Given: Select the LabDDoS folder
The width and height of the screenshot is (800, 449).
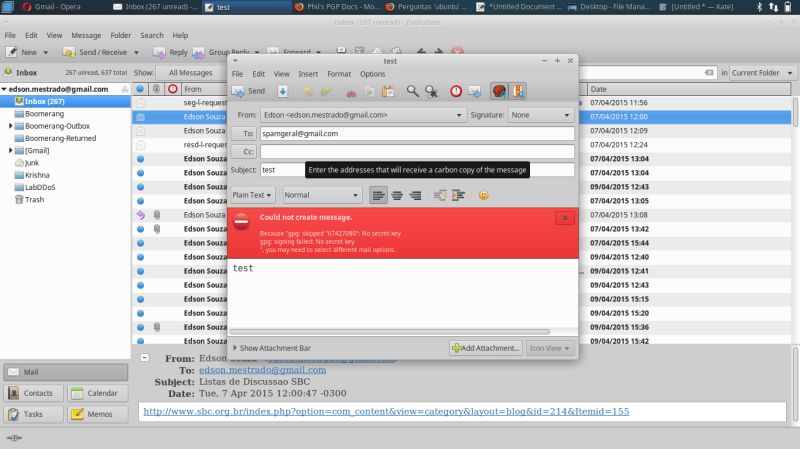Looking at the screenshot, I should [40, 187].
